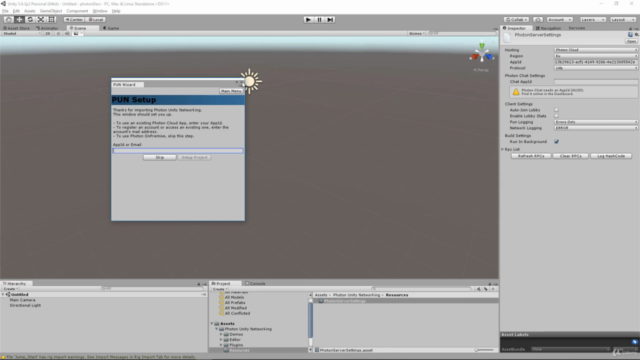Select the All Prefabs saved search
Viewport: 640px width, 360px height.
pos(235,302)
